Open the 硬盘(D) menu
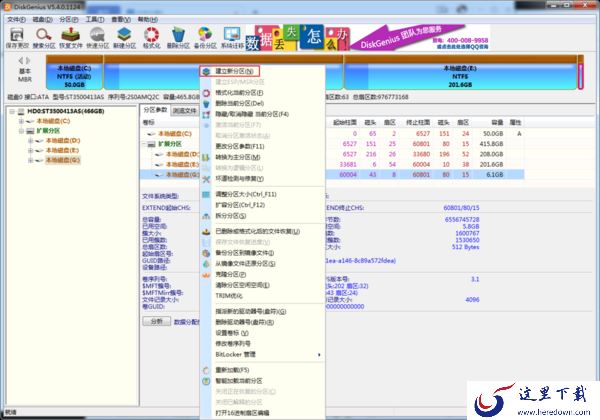 click(x=42, y=19)
